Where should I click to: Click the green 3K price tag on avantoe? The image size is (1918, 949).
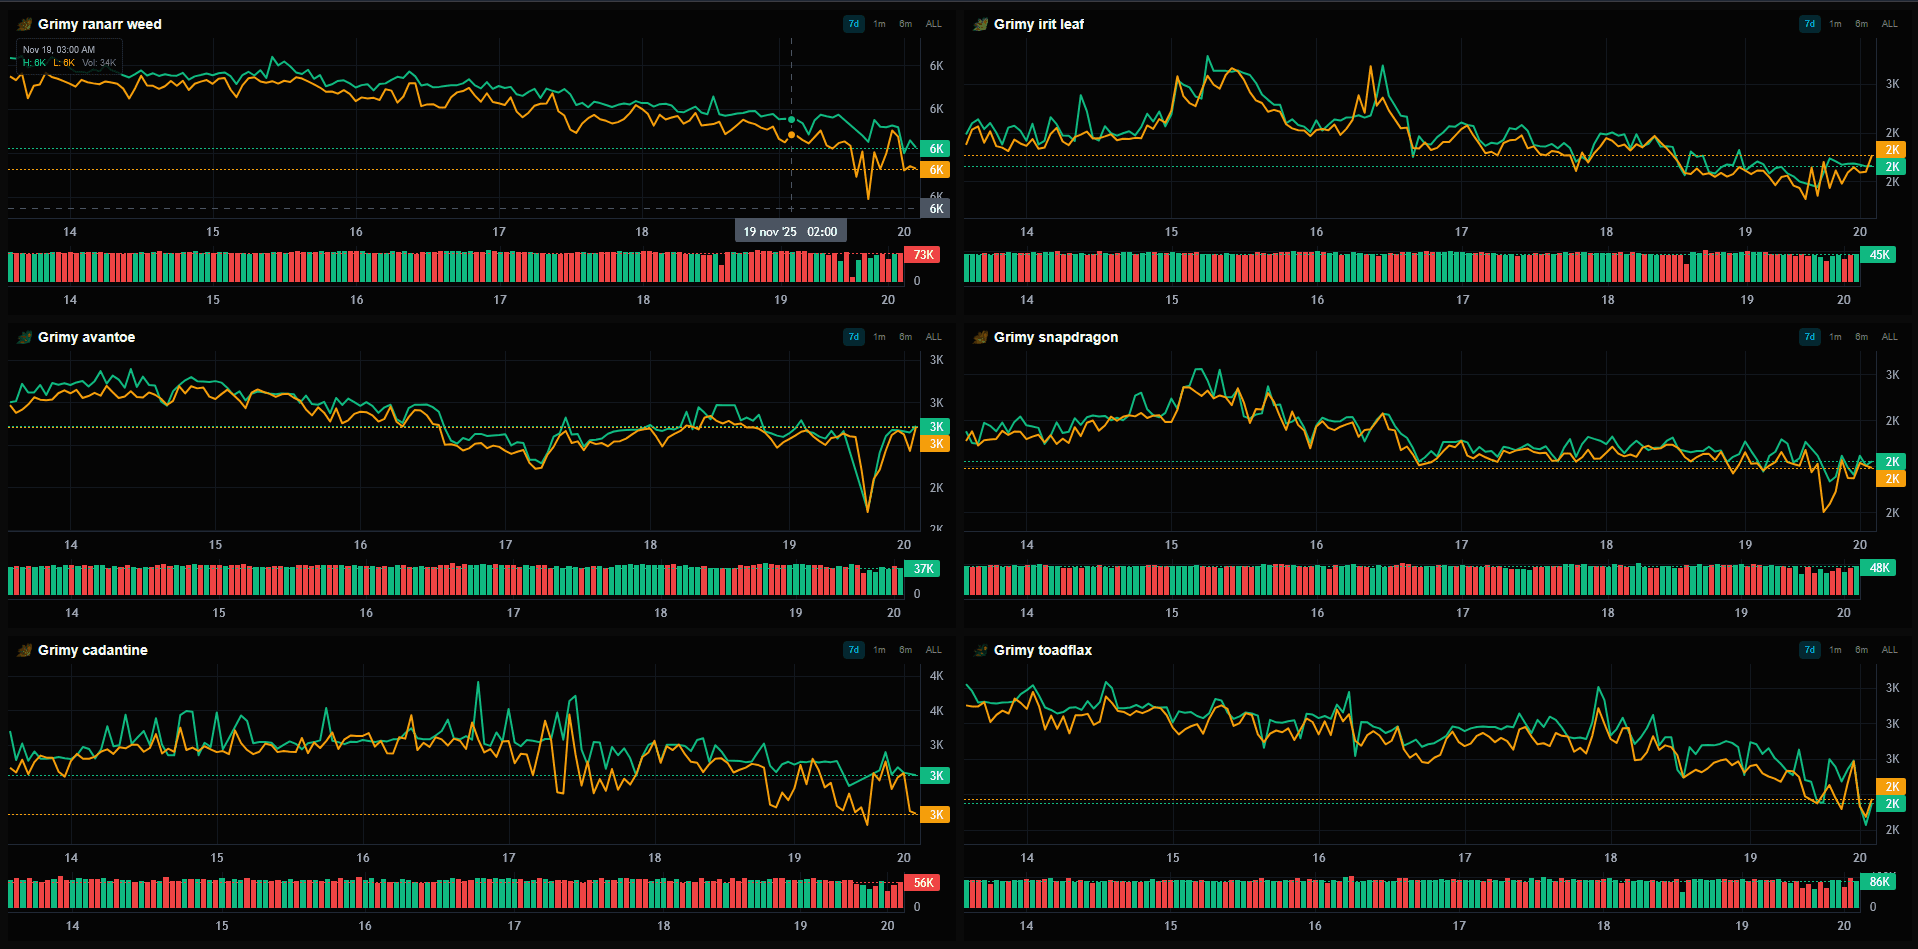click(x=933, y=426)
